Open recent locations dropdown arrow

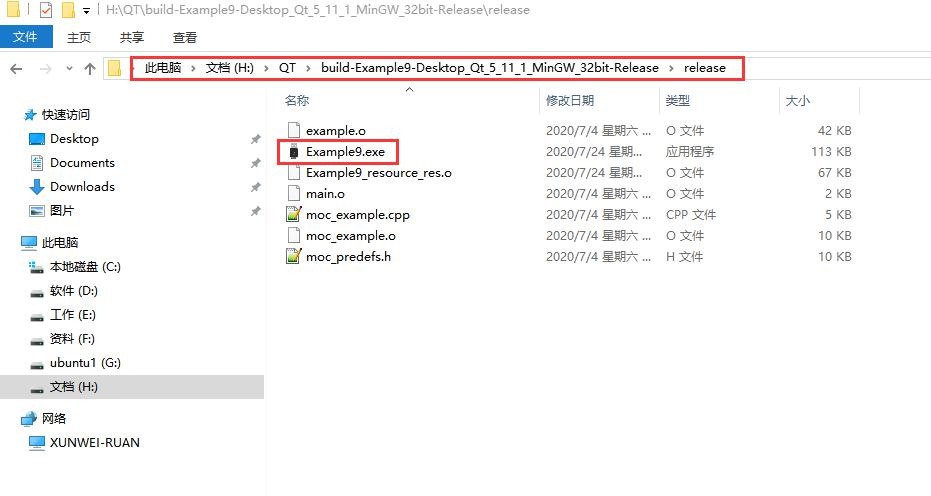click(69, 68)
